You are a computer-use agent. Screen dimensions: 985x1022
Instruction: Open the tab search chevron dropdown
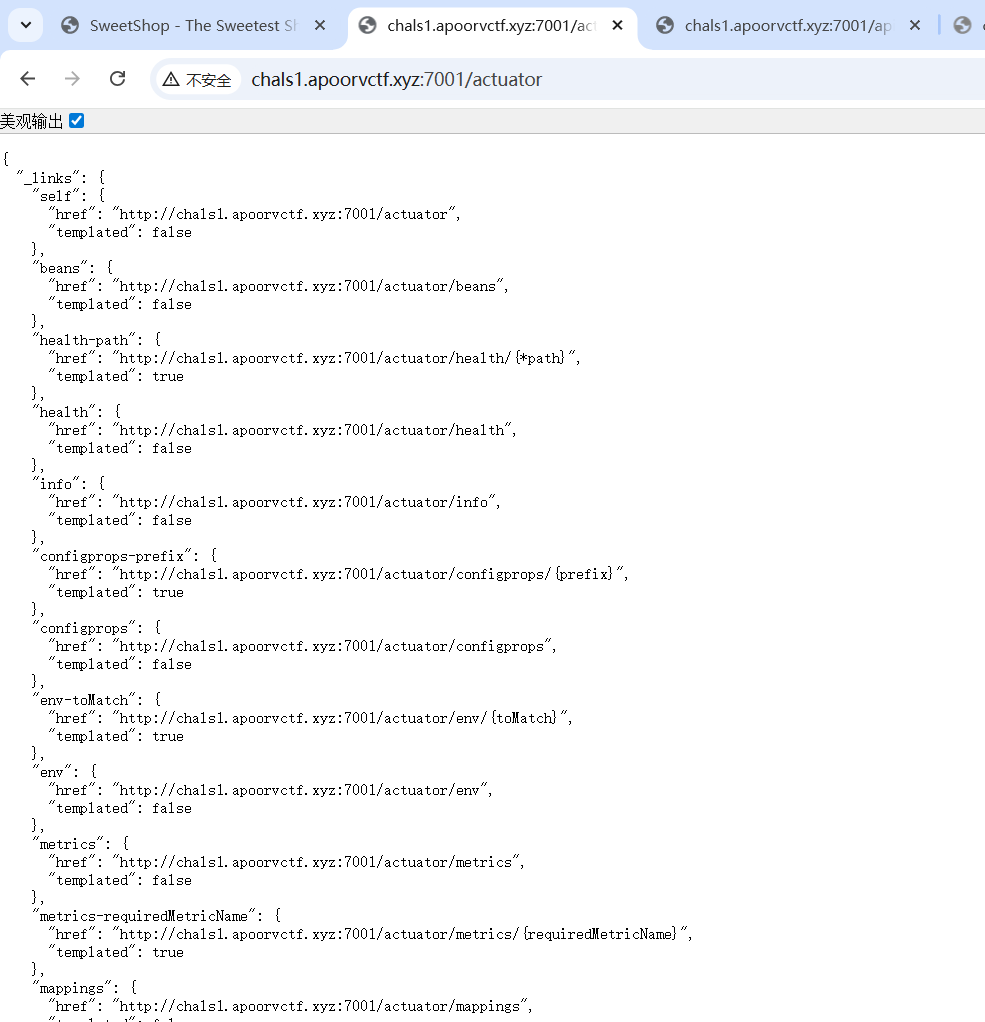click(25, 26)
